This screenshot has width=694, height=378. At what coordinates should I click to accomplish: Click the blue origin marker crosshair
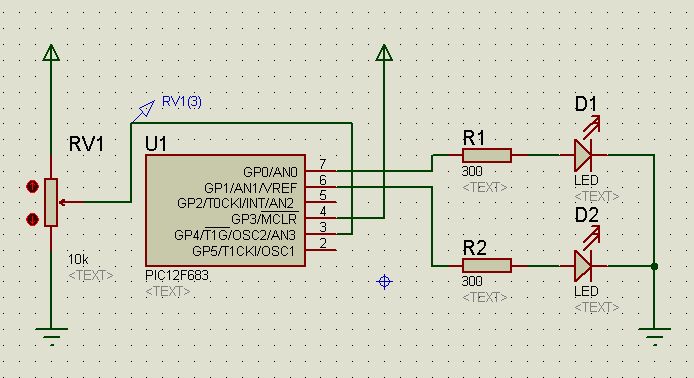[384, 282]
